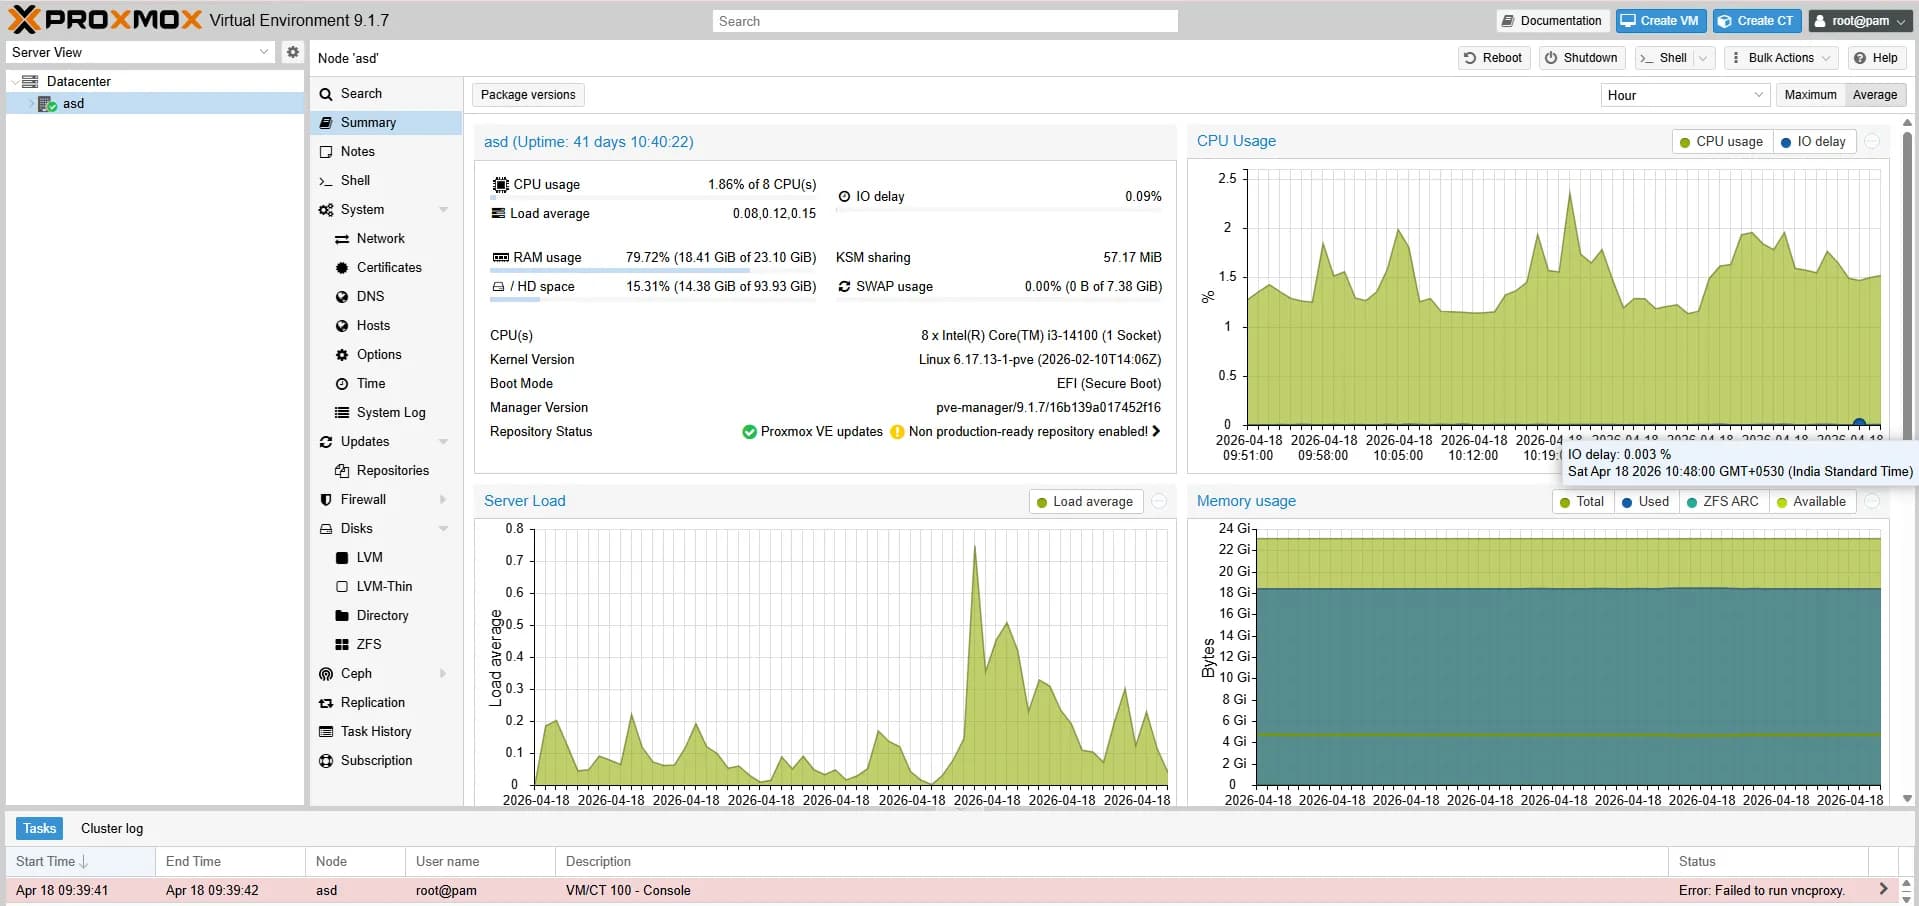Open the Shell entry via its terminal icon
The image size is (1919, 906).
[326, 180]
